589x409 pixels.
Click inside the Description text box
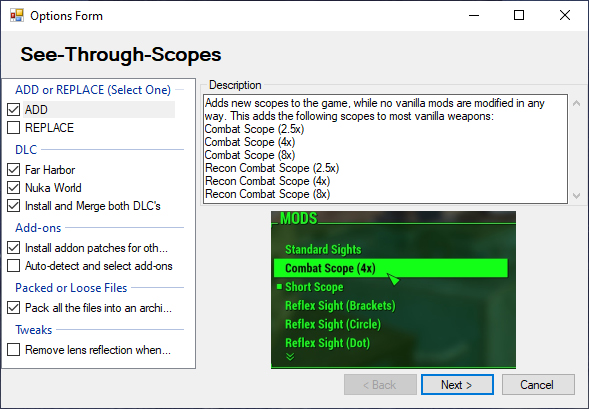385,149
